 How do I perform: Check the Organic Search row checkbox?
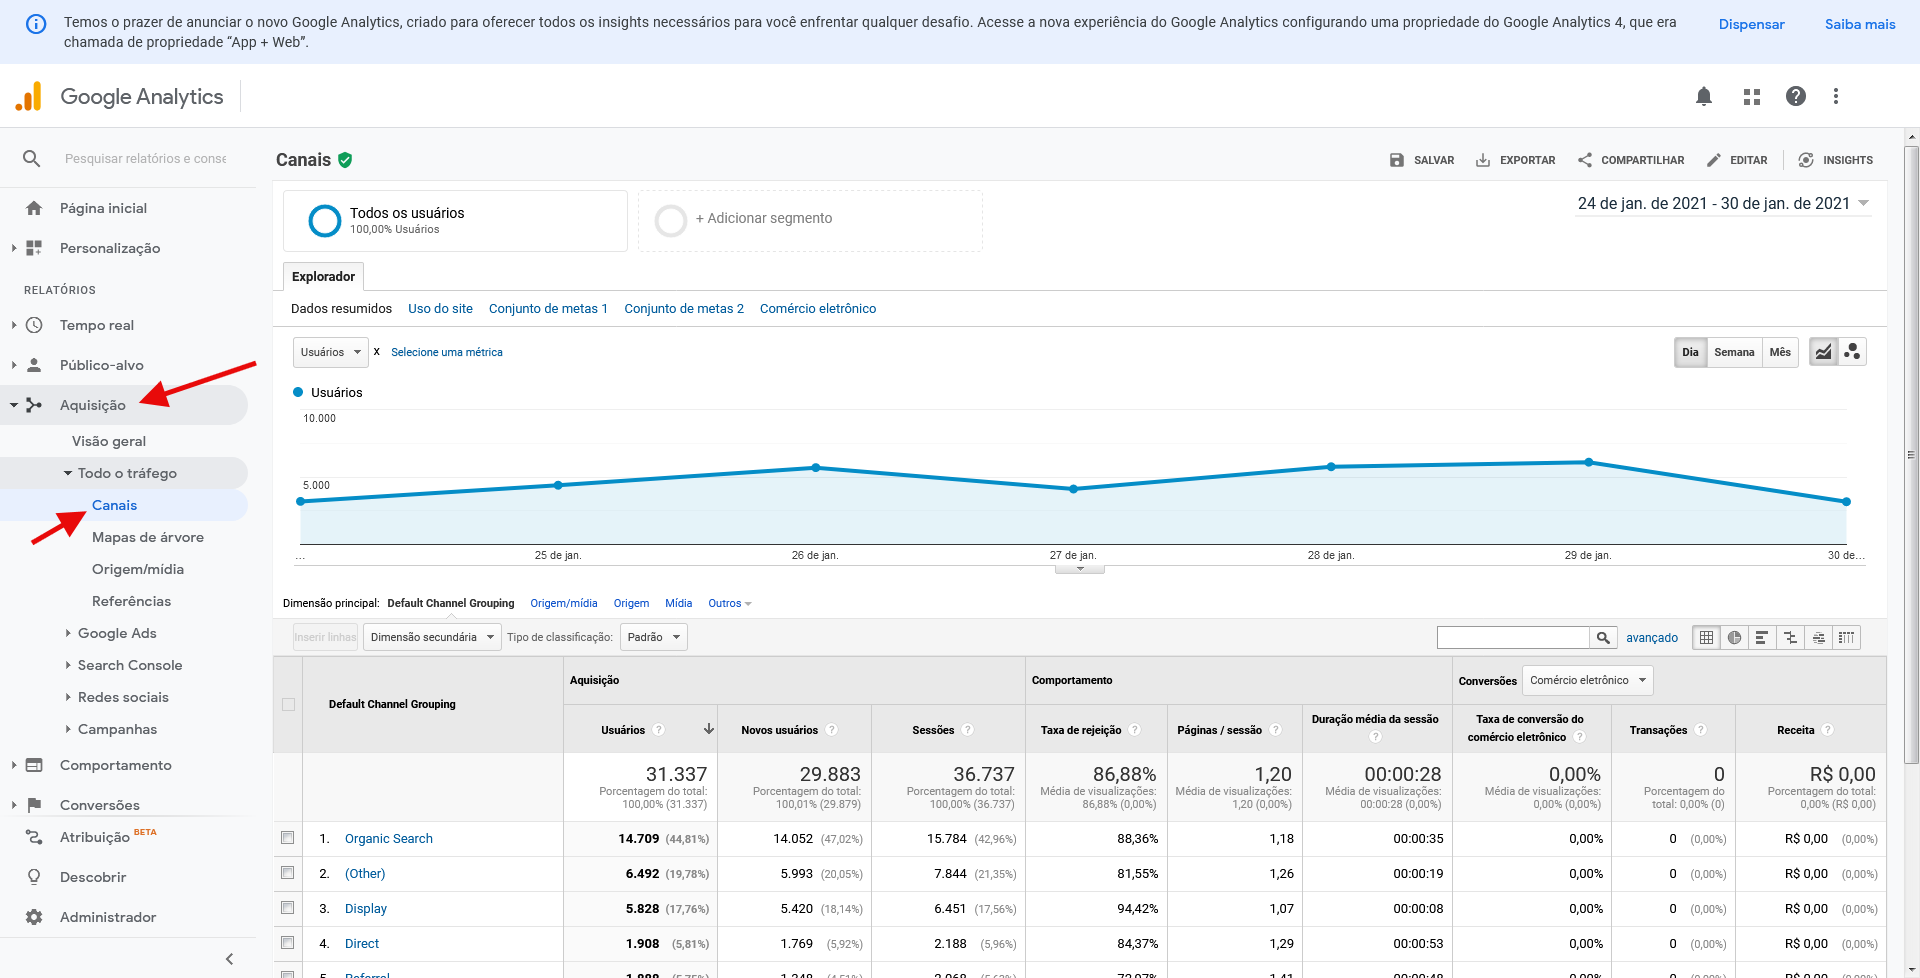(x=288, y=838)
